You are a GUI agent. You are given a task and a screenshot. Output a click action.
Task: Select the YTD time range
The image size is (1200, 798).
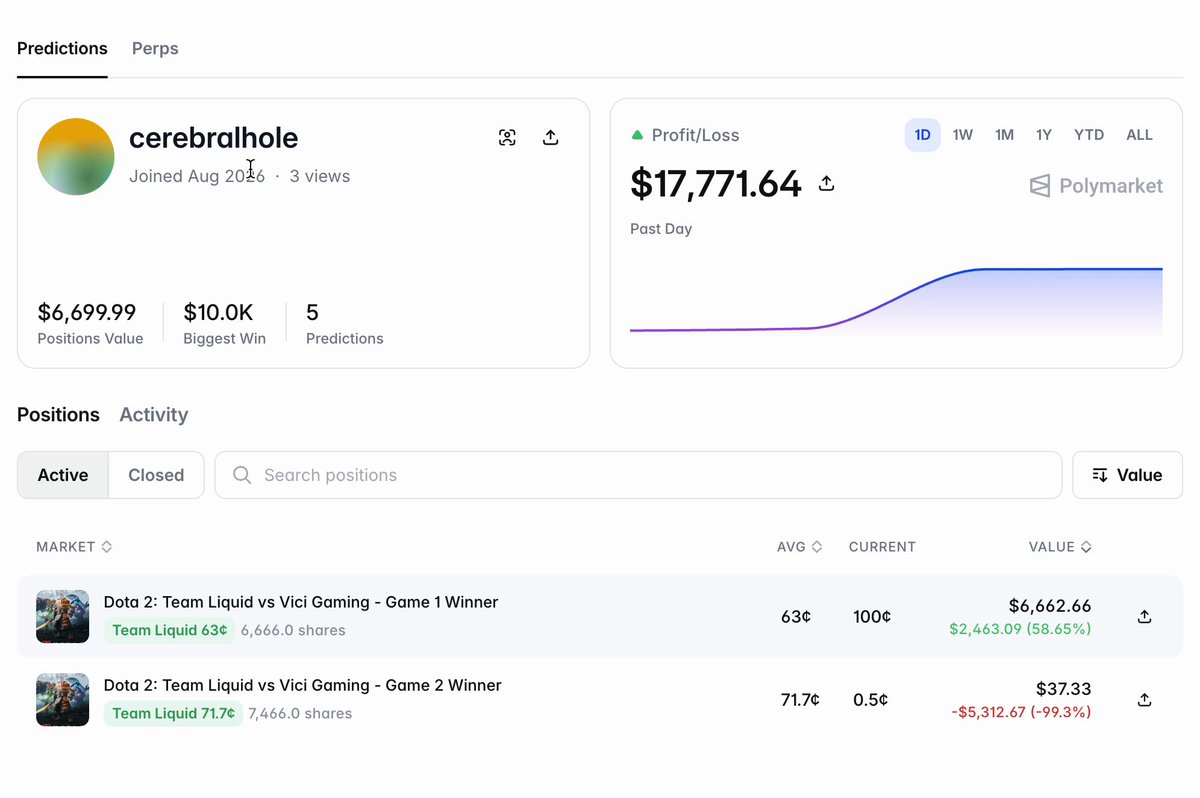click(x=1089, y=135)
